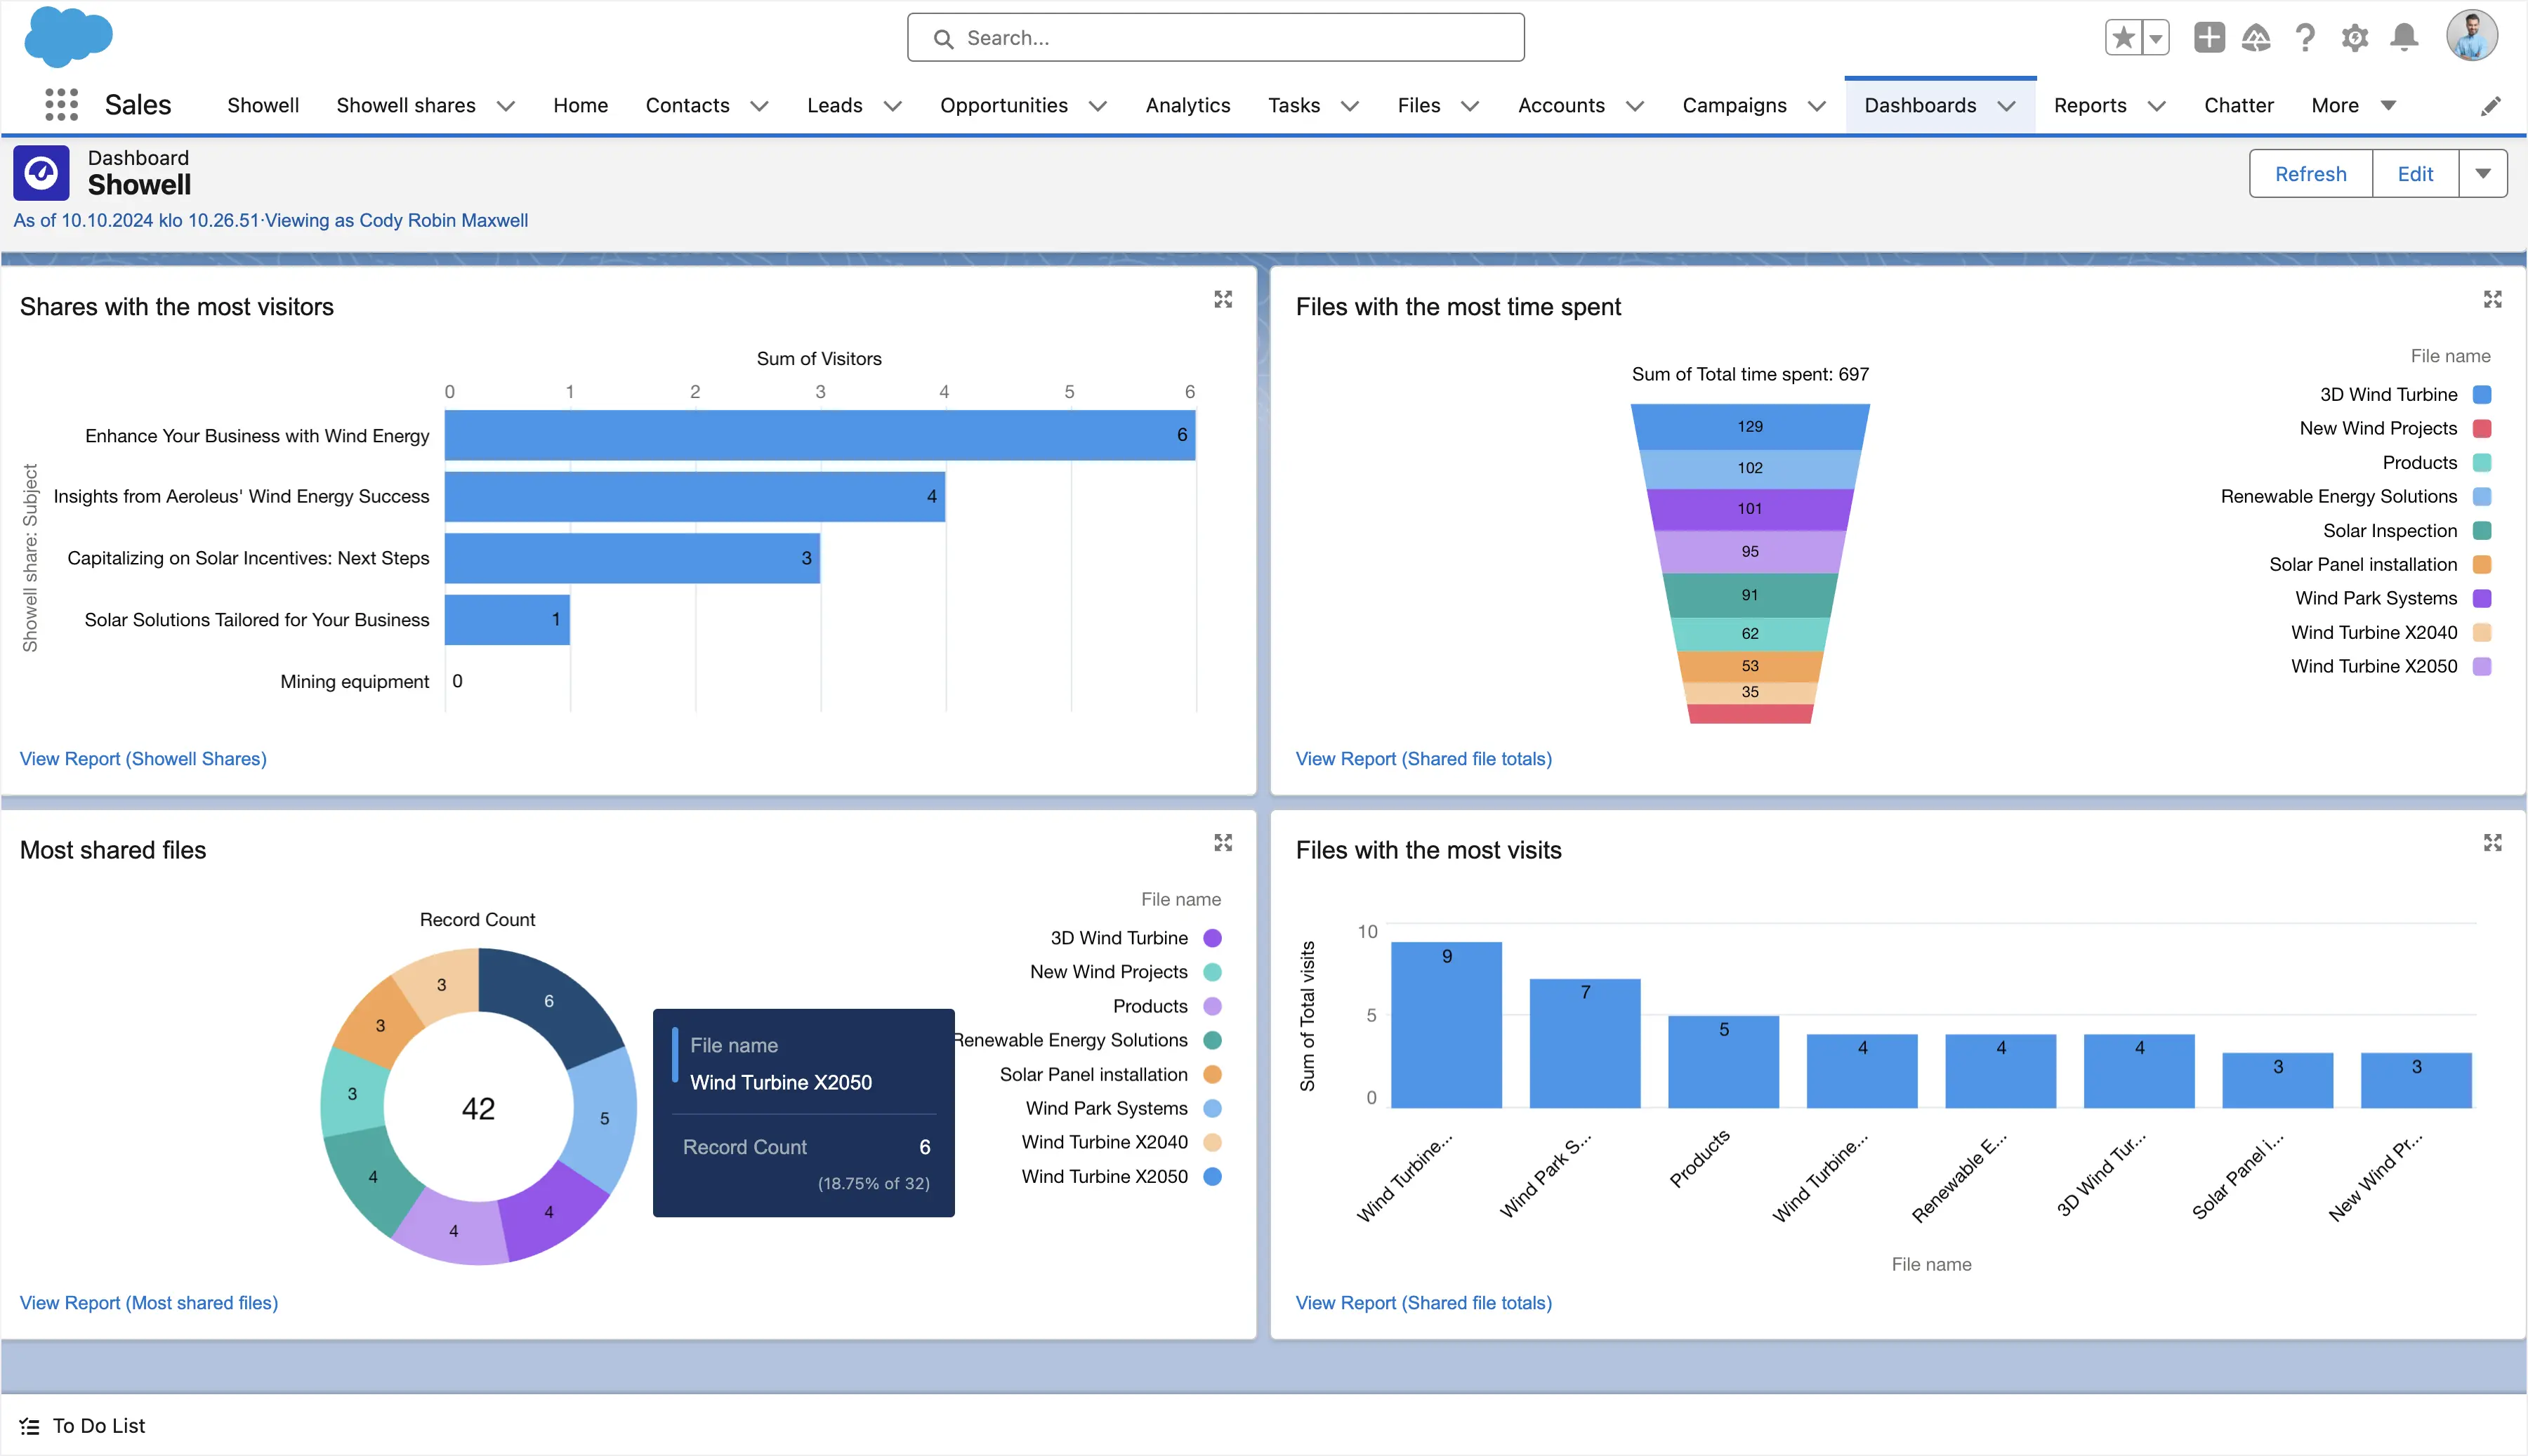Expand the Campaigns tab dropdown chevron
This screenshot has height=1456, width=2528.
1816,106
